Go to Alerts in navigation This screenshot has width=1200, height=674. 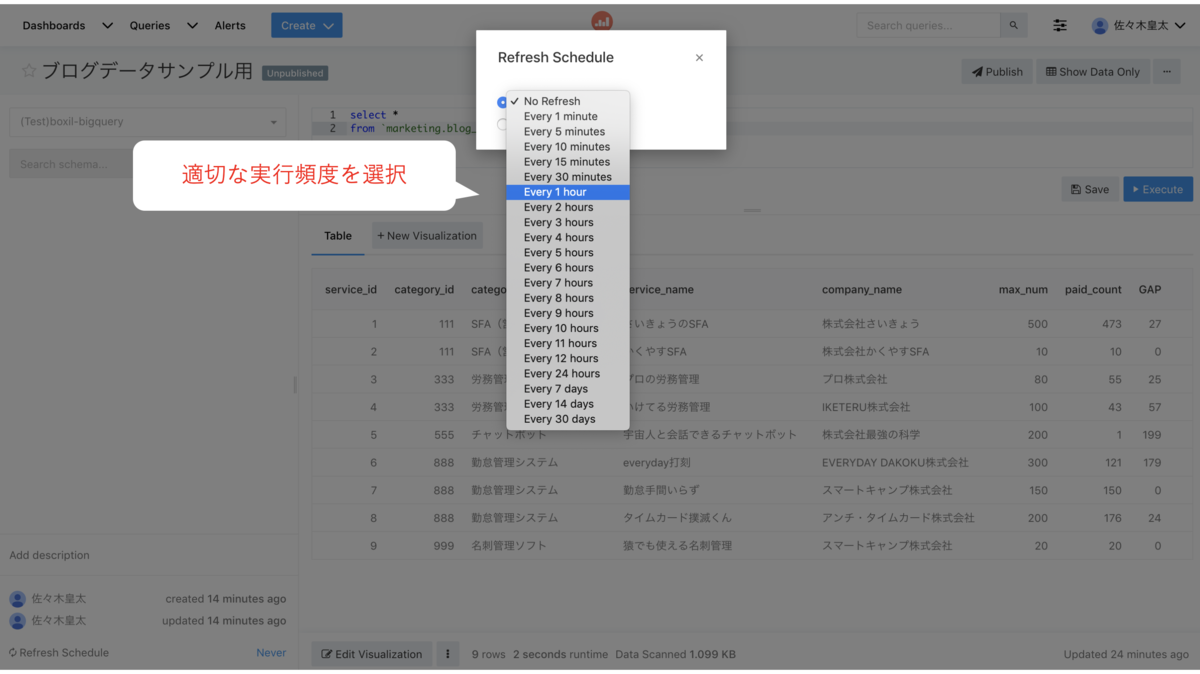coord(230,25)
